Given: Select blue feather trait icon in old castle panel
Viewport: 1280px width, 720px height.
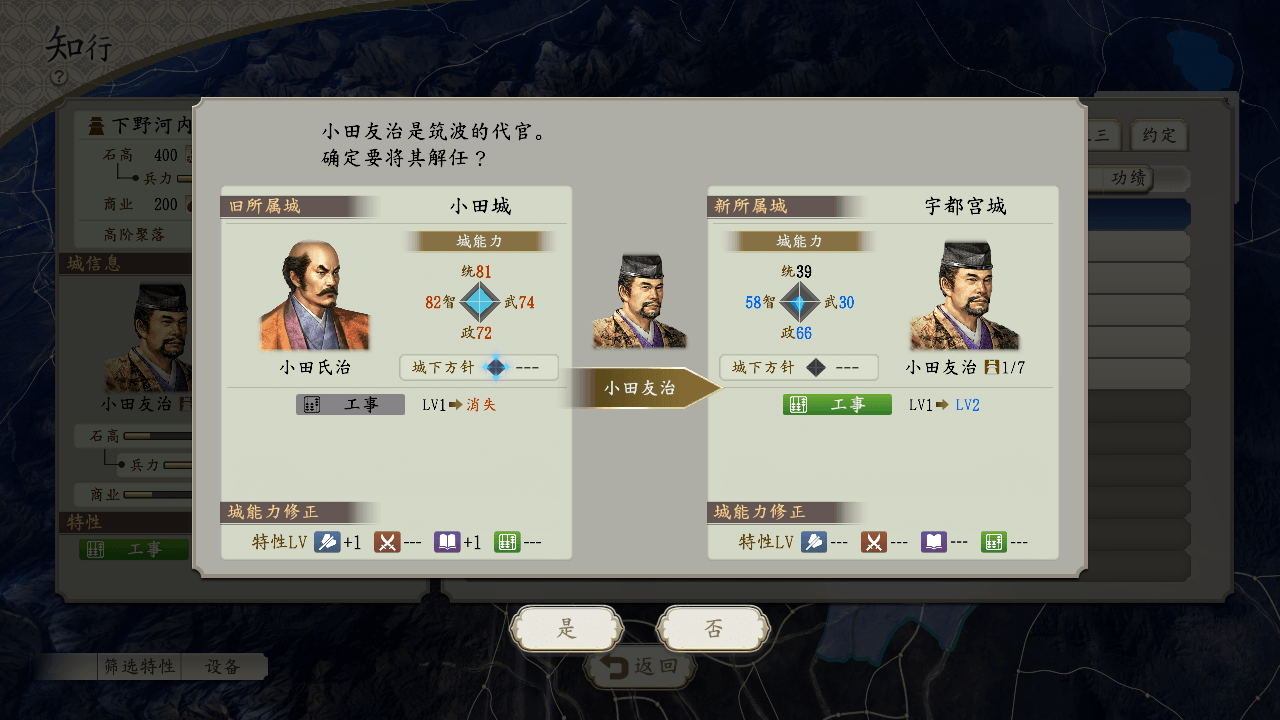Looking at the screenshot, I should (x=327, y=542).
